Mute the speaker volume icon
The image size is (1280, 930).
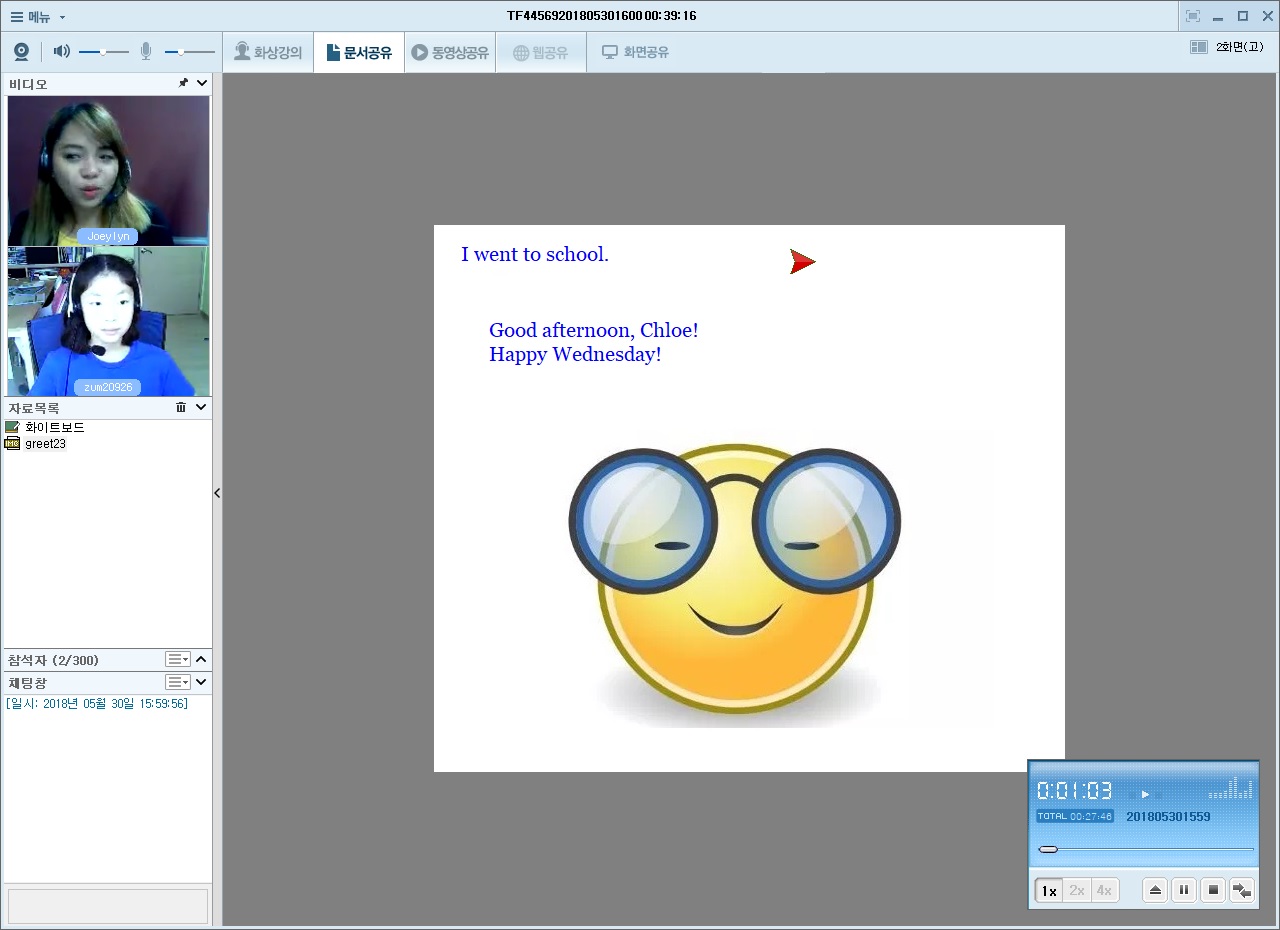(x=61, y=52)
